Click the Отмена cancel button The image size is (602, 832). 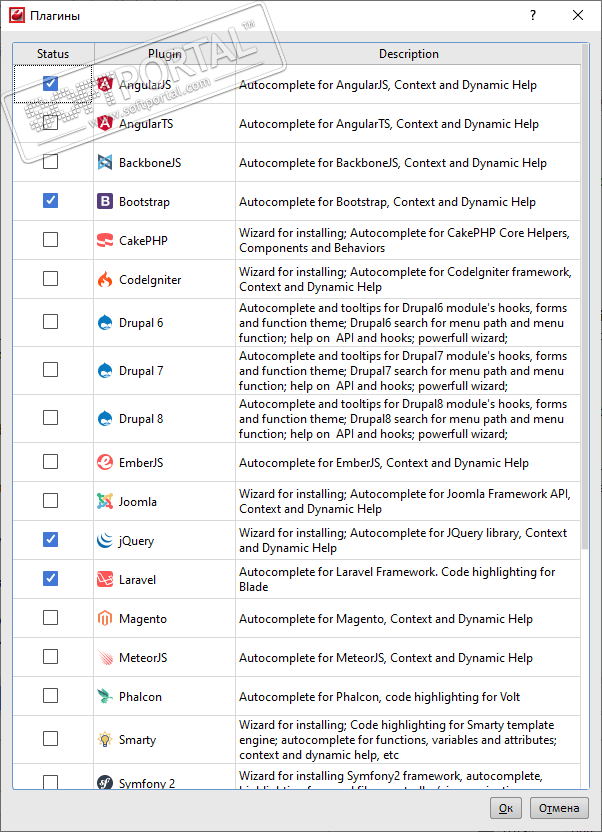[559, 808]
